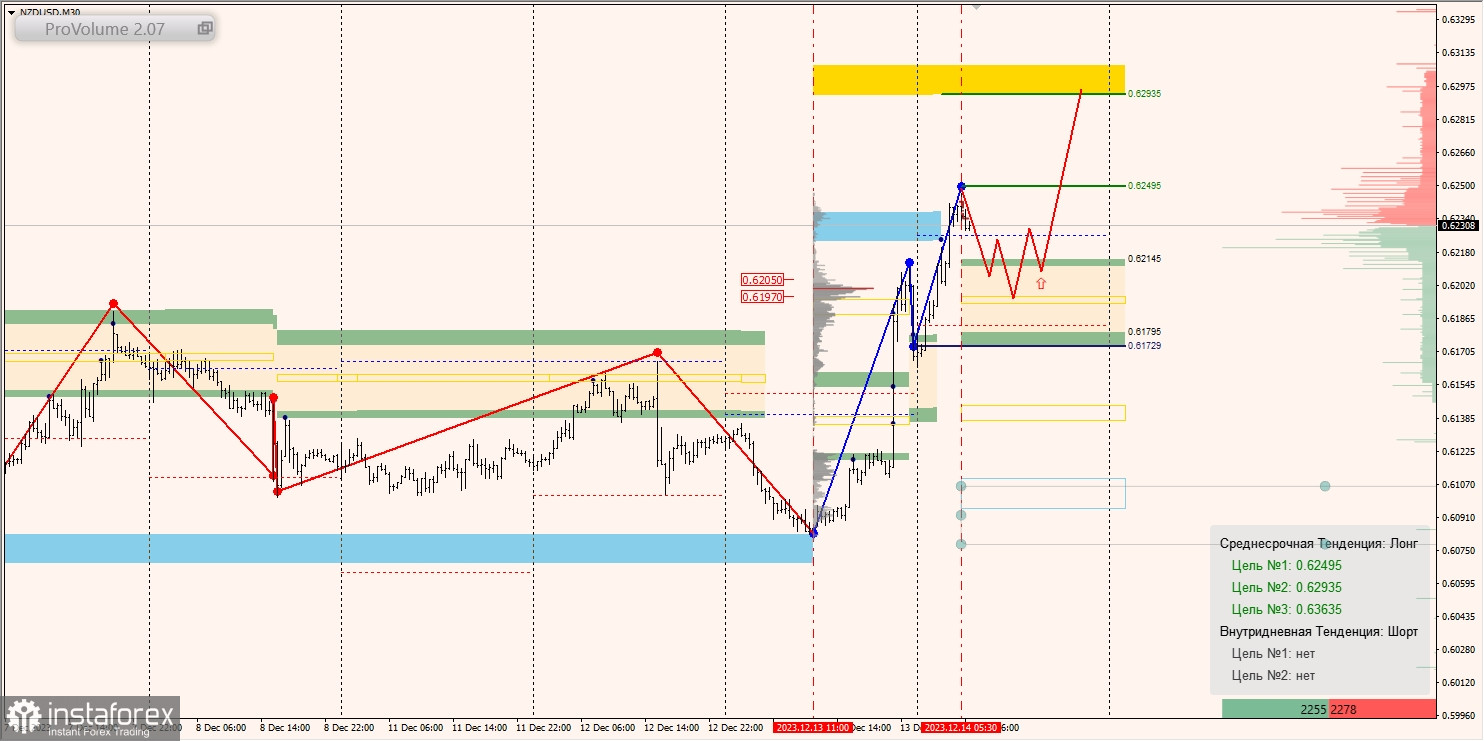Expand the triangle next to NZDUSD,M30
The height and width of the screenshot is (741, 1484).
point(10,12)
